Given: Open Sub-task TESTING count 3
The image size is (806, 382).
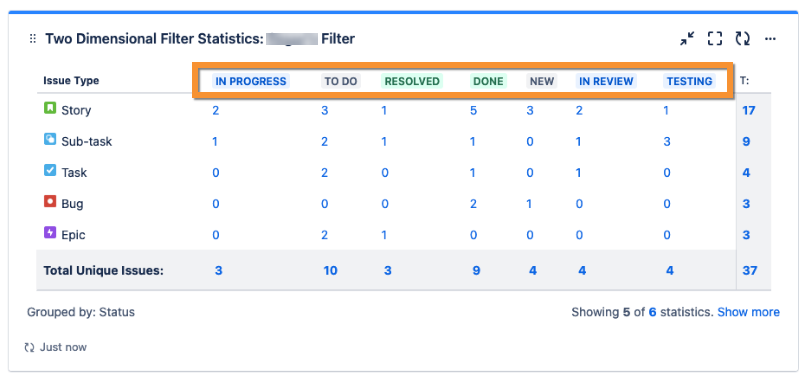Looking at the screenshot, I should [x=667, y=141].
